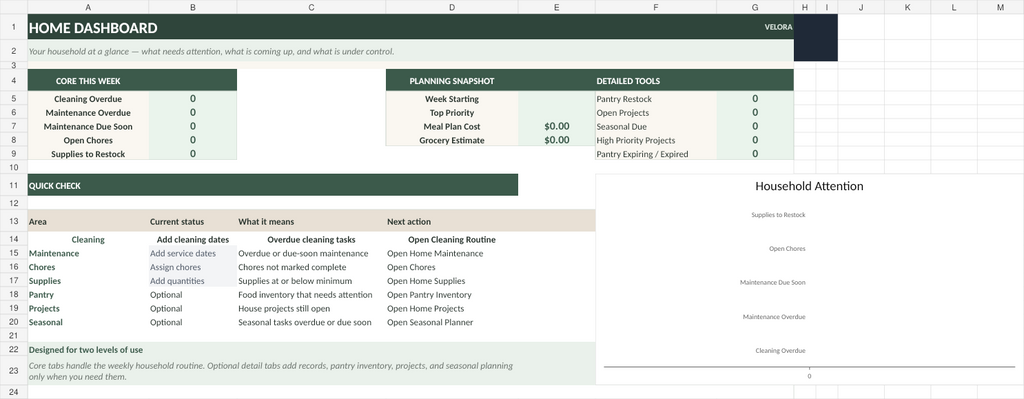Click the Pantry Restock label
The height and width of the screenshot is (399, 1024).
tap(656, 99)
